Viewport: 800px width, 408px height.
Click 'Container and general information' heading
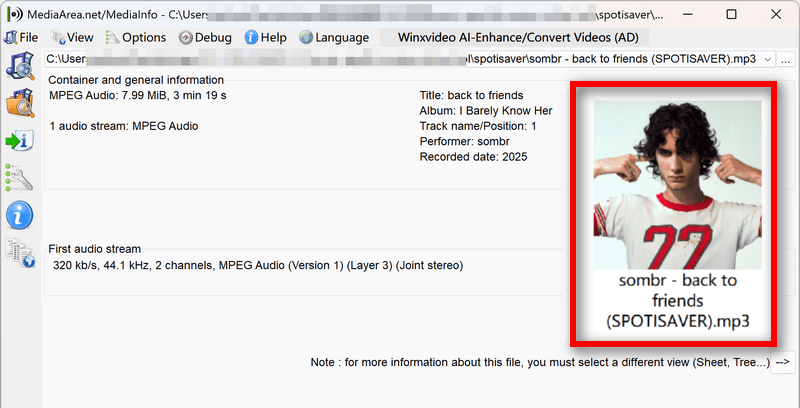pos(136,80)
